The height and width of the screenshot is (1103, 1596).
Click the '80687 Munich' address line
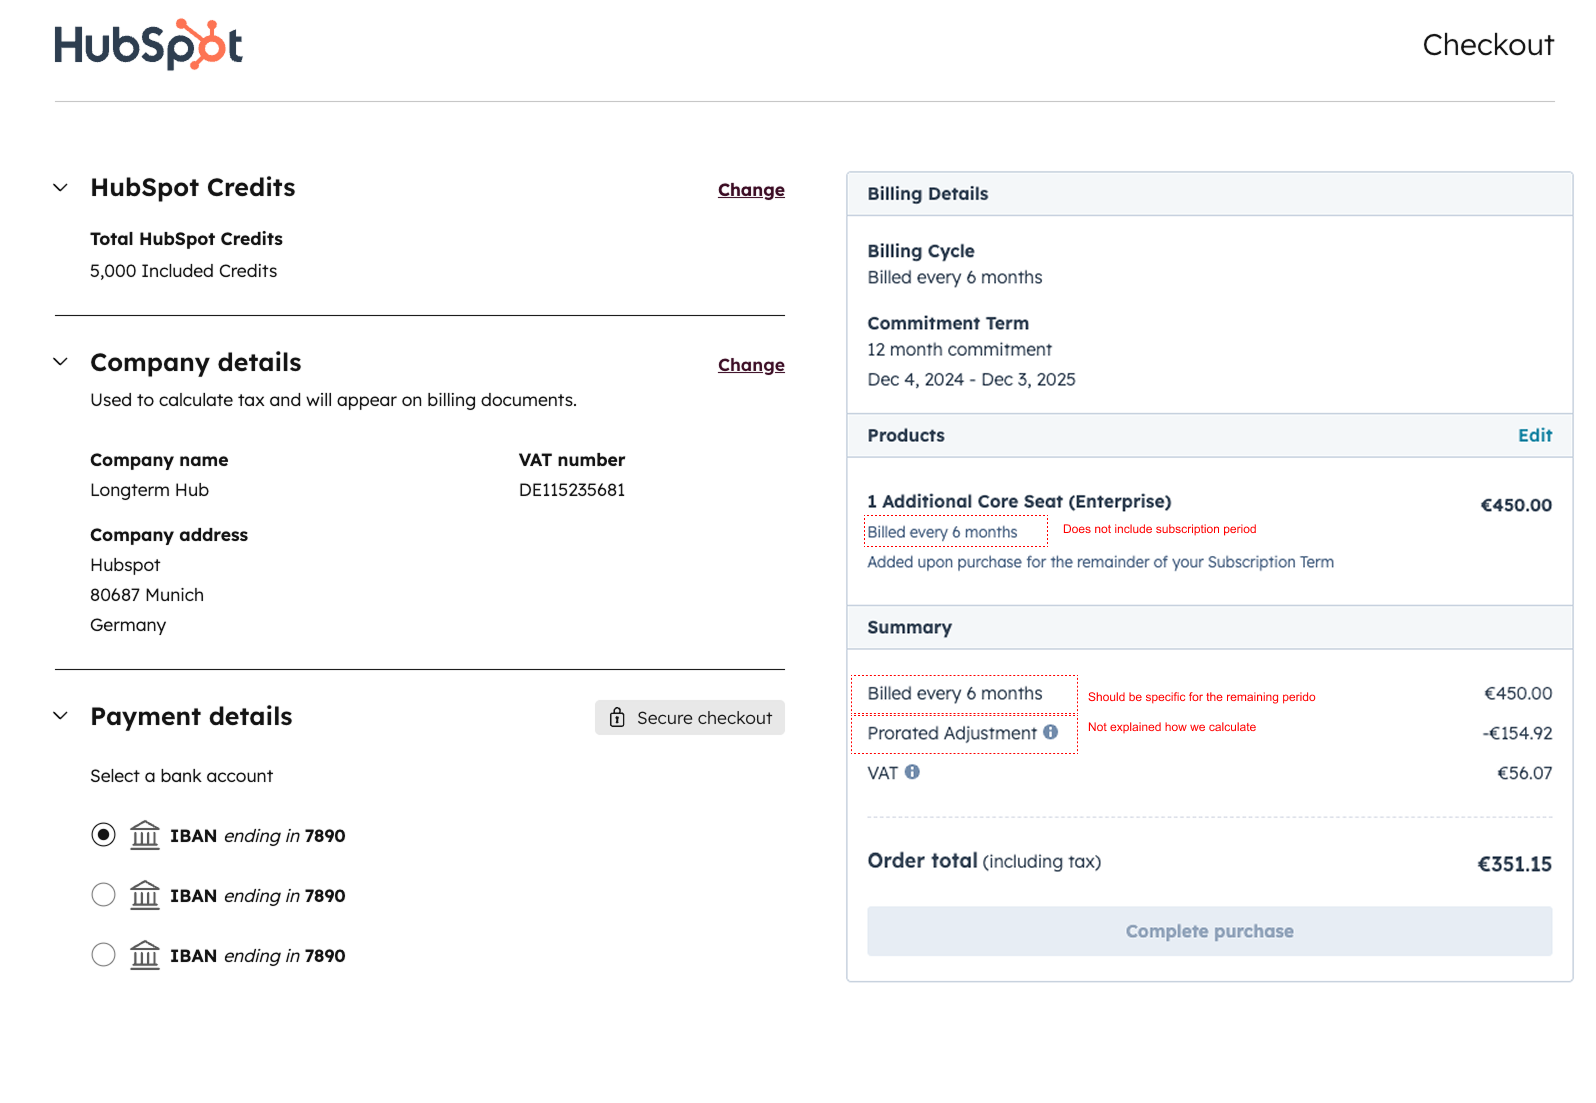147,595
